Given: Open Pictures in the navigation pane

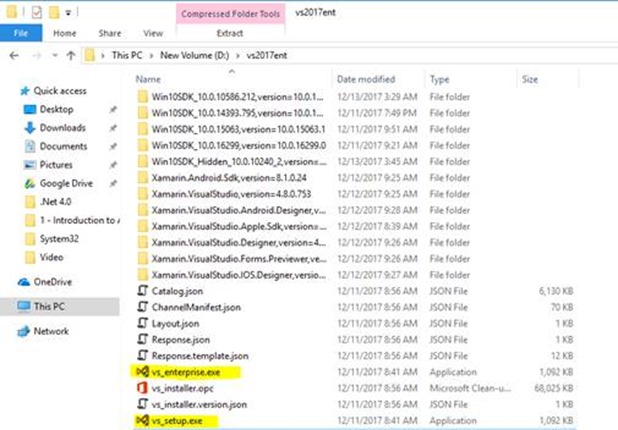Looking at the screenshot, I should click(x=56, y=165).
